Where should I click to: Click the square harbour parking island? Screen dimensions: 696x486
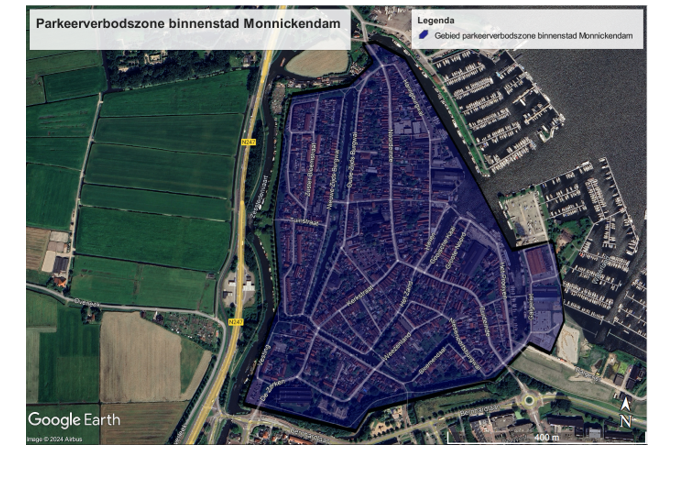[526, 216]
